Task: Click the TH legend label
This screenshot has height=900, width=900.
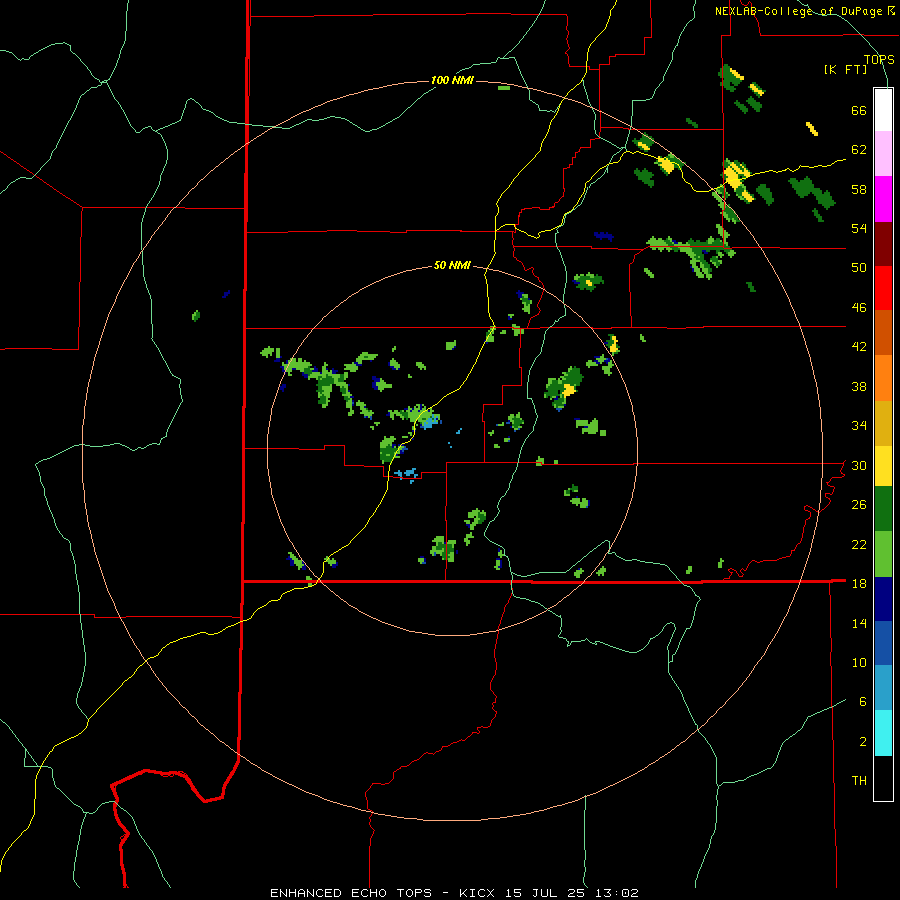Action: coord(859,780)
